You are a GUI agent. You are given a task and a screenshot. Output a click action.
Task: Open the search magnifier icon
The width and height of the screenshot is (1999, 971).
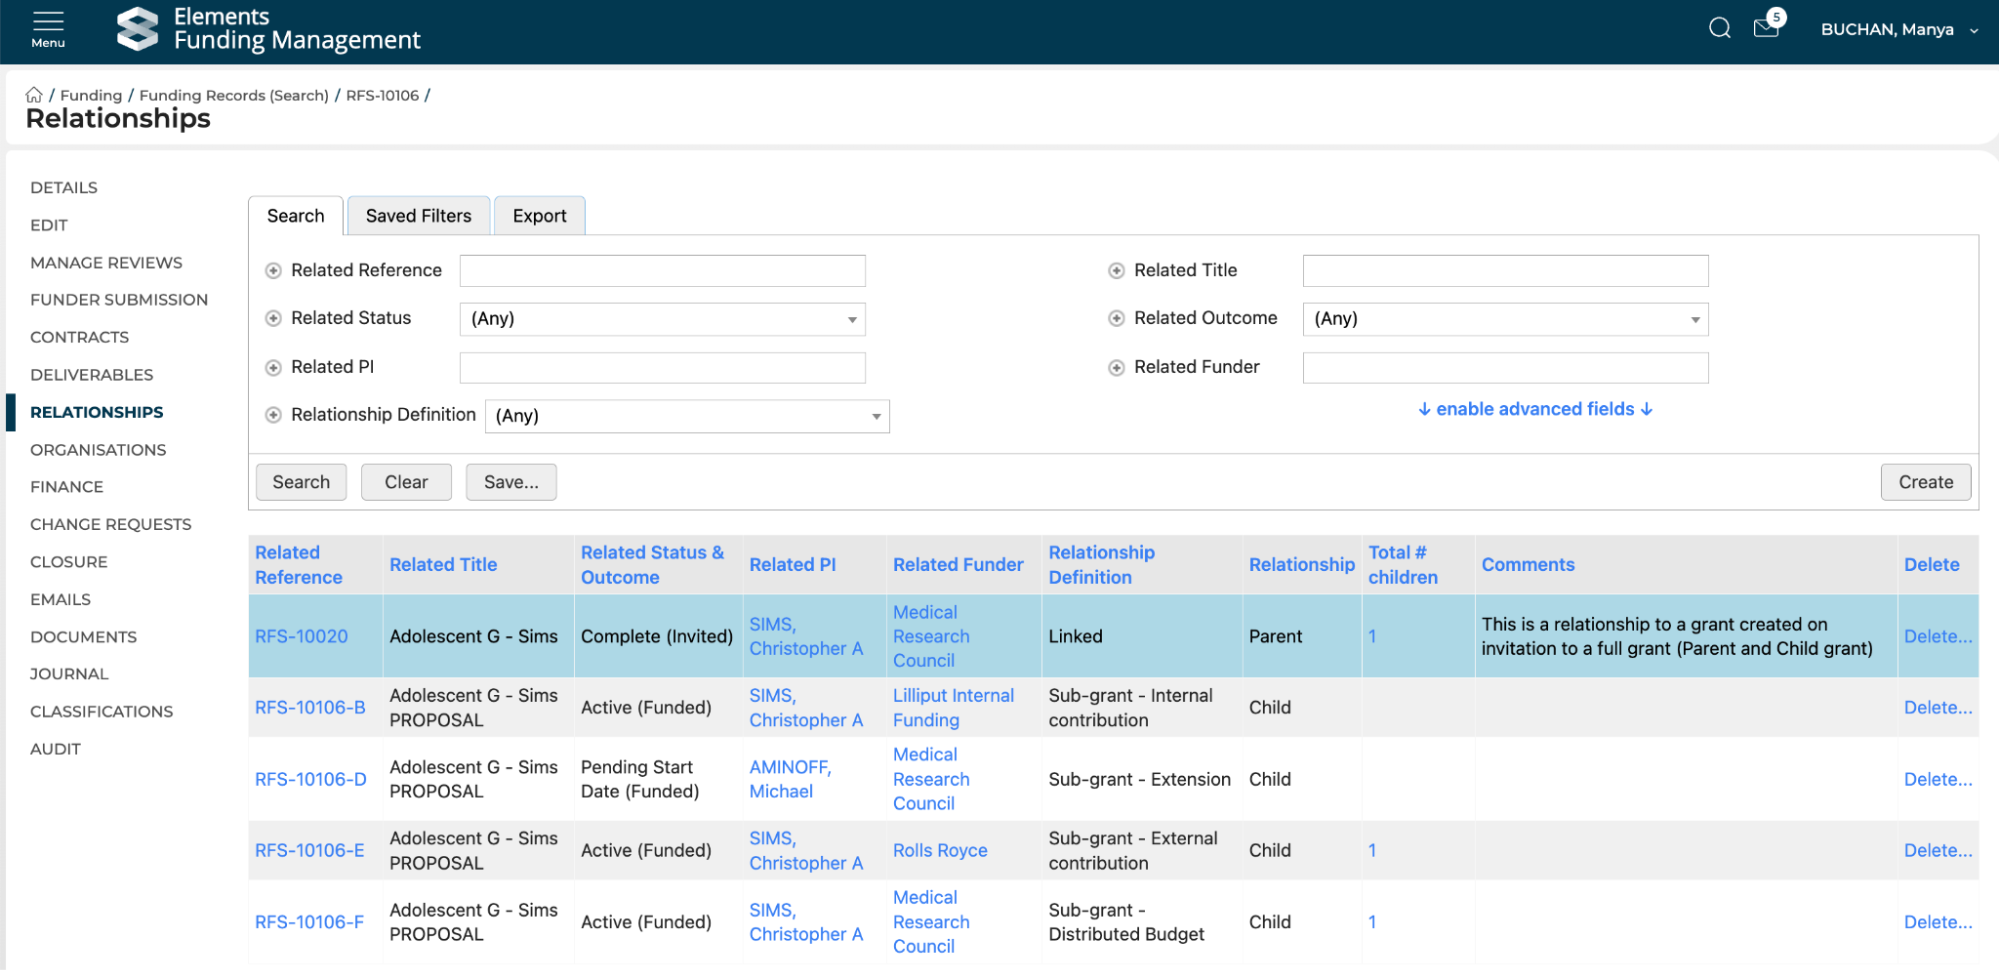point(1719,28)
